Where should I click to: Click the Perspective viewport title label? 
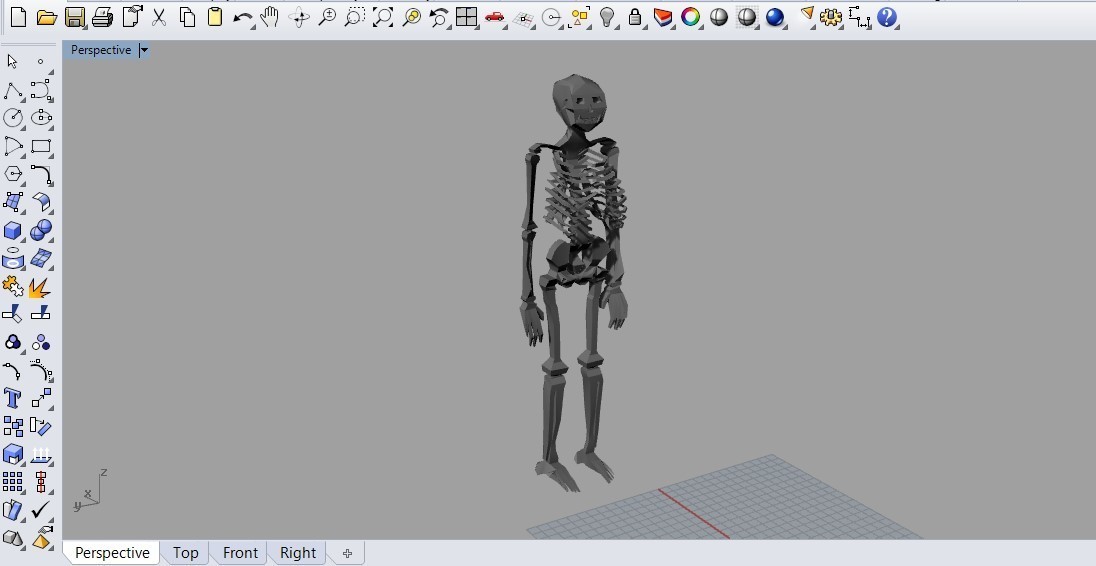pos(100,50)
